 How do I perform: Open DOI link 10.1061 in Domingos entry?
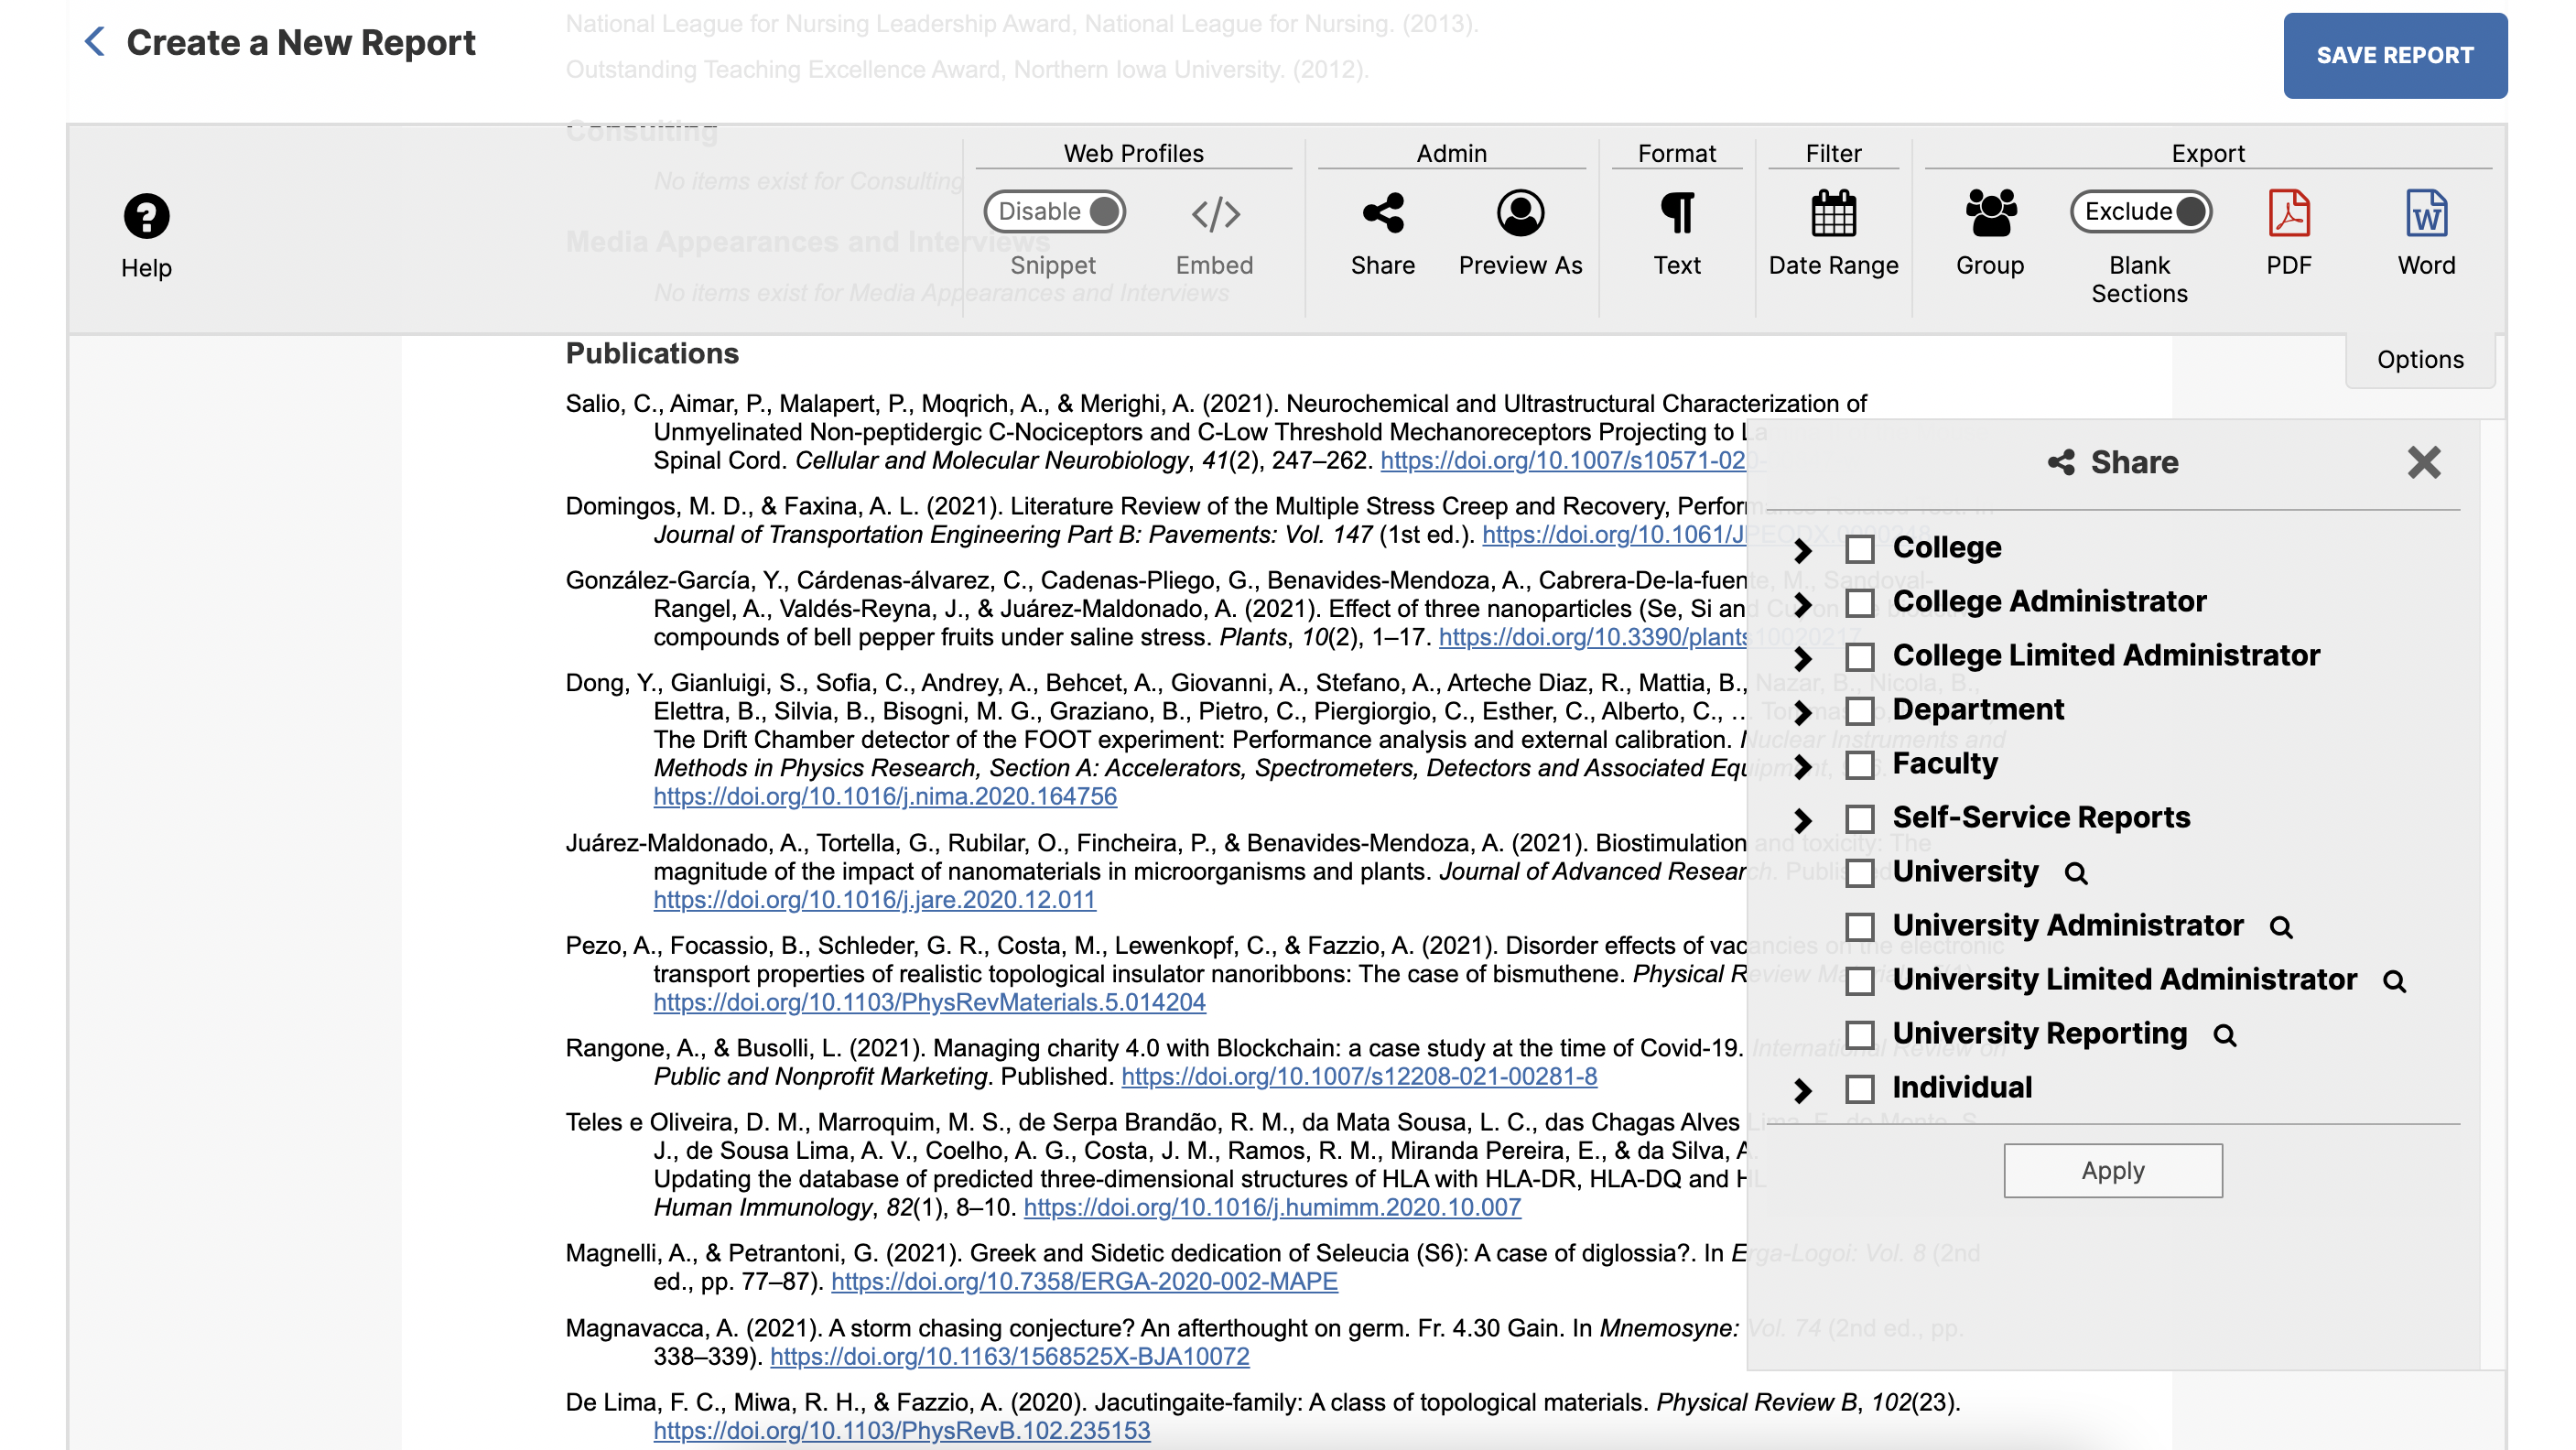coord(1614,535)
